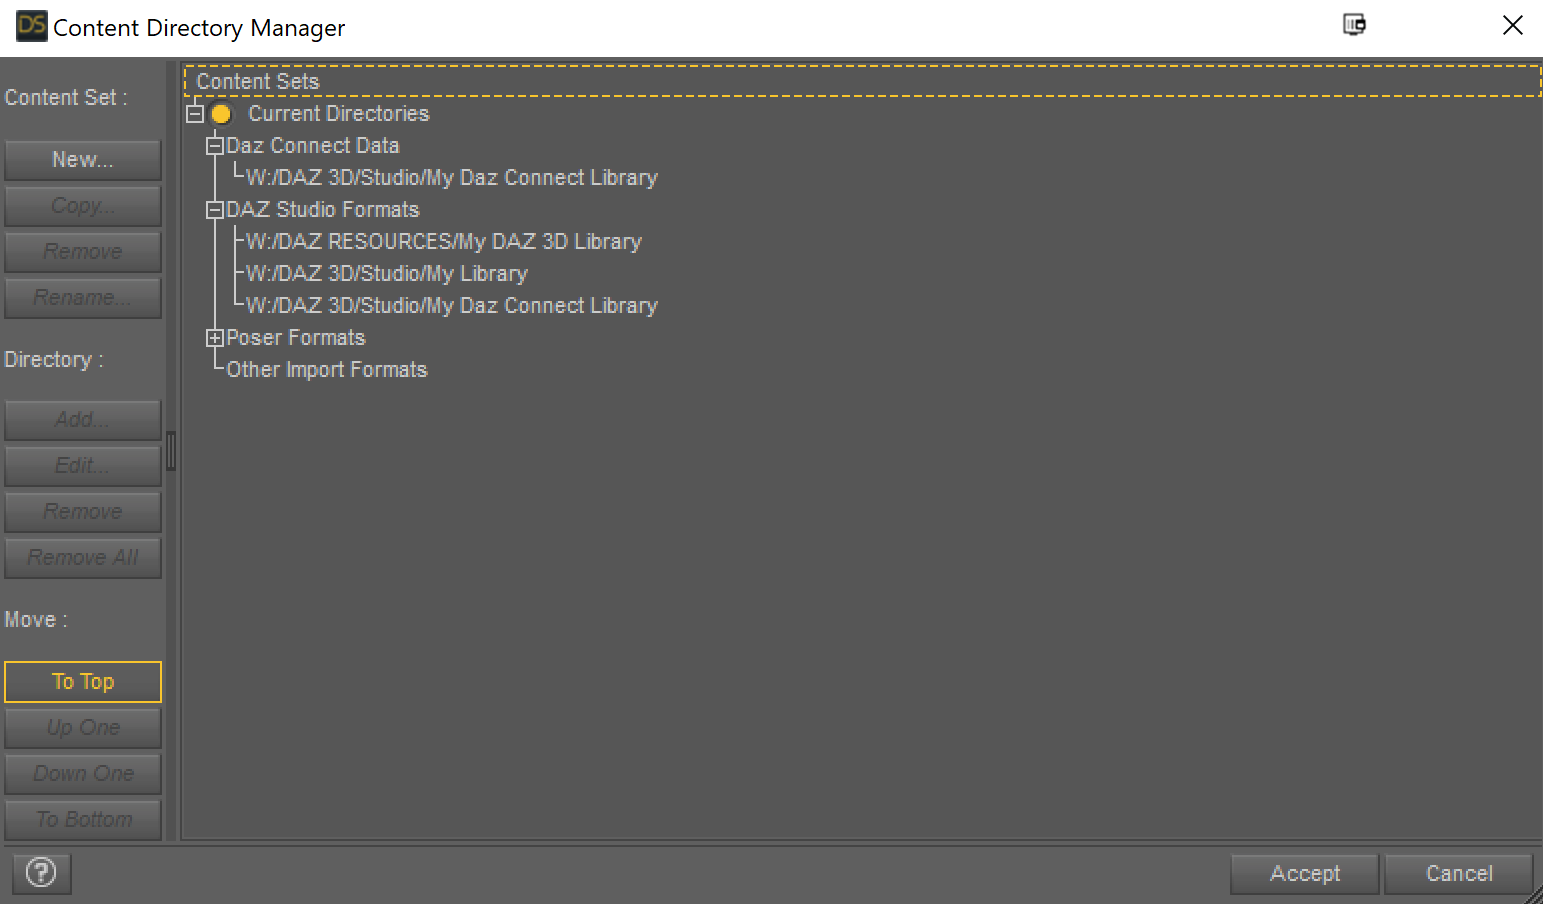The image size is (1543, 904).
Task: Click Remove under Content Set
Action: [x=83, y=252]
